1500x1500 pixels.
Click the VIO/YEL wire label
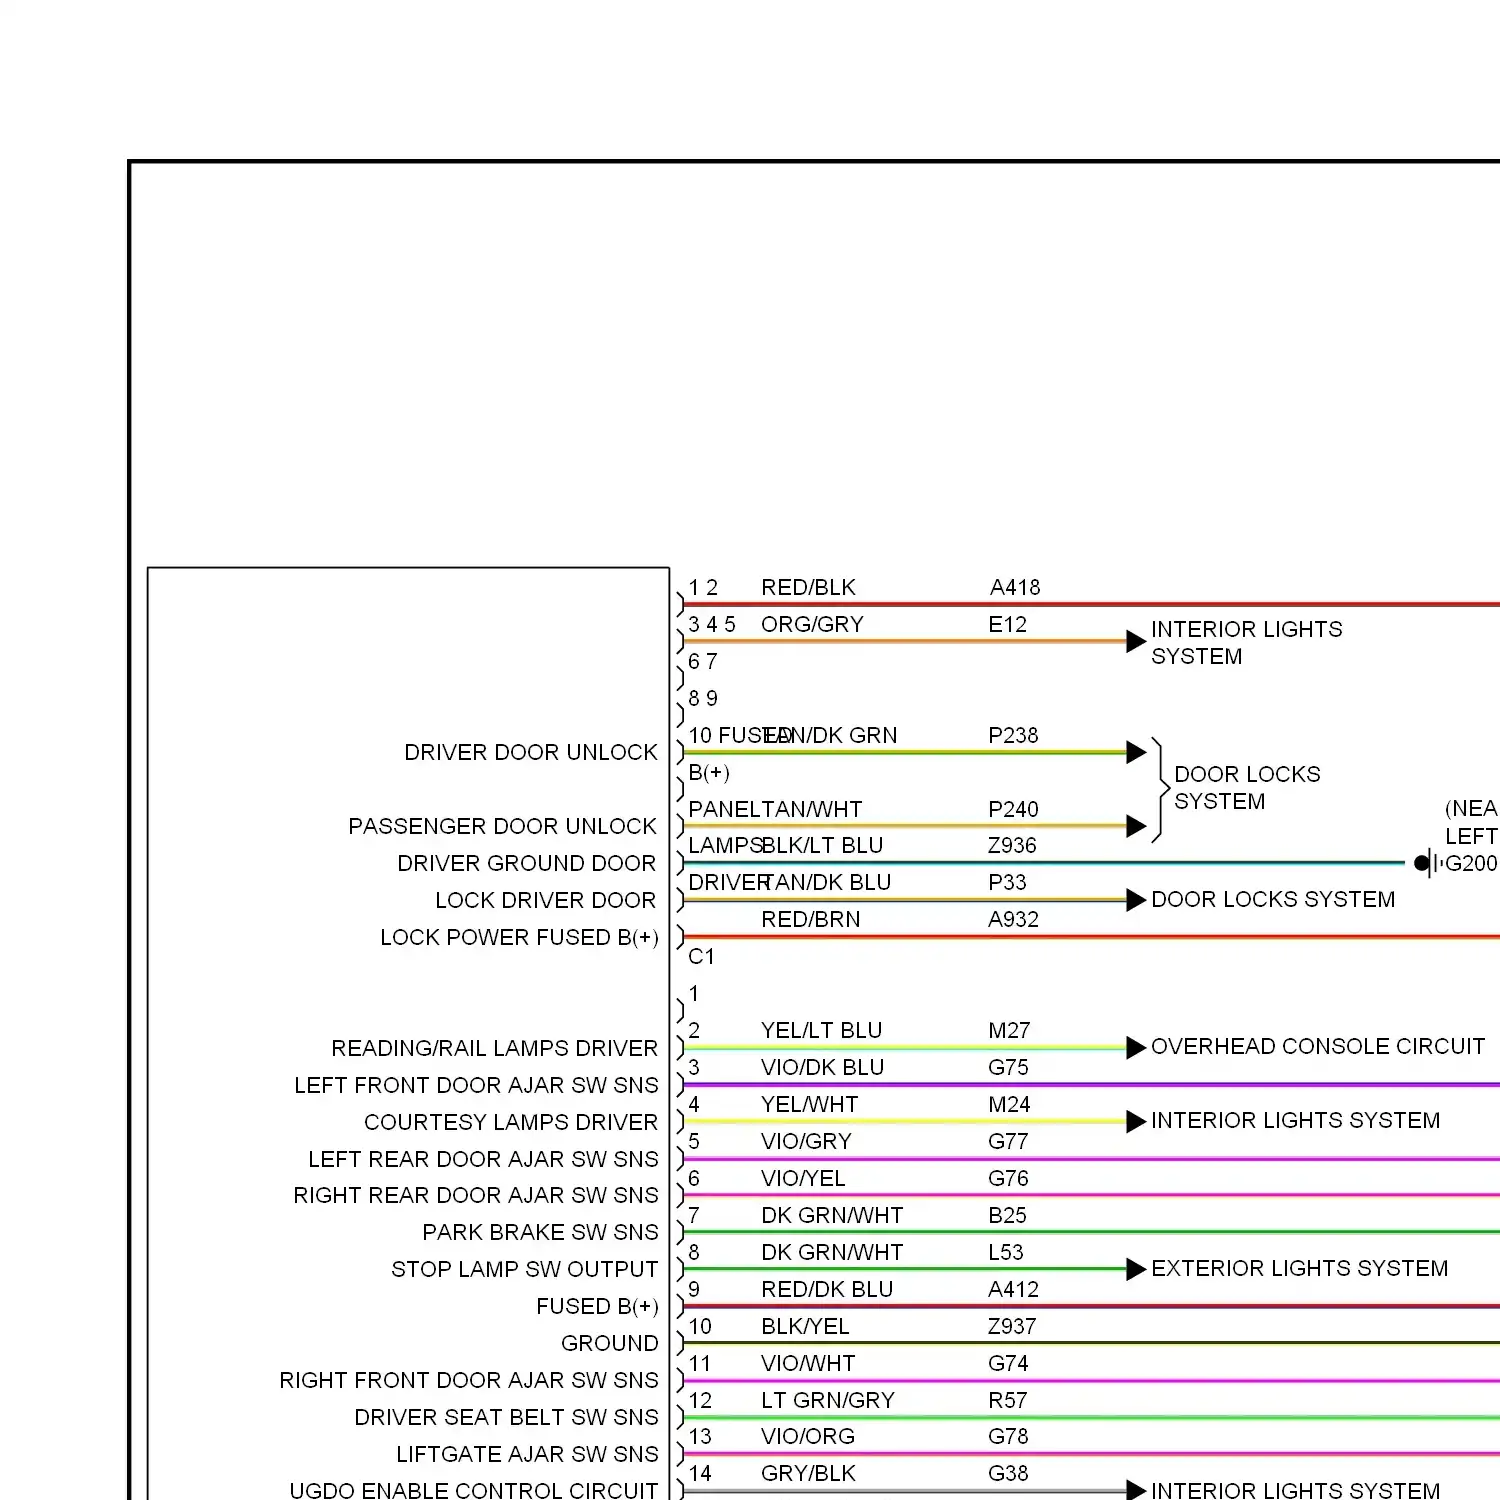coord(803,1179)
